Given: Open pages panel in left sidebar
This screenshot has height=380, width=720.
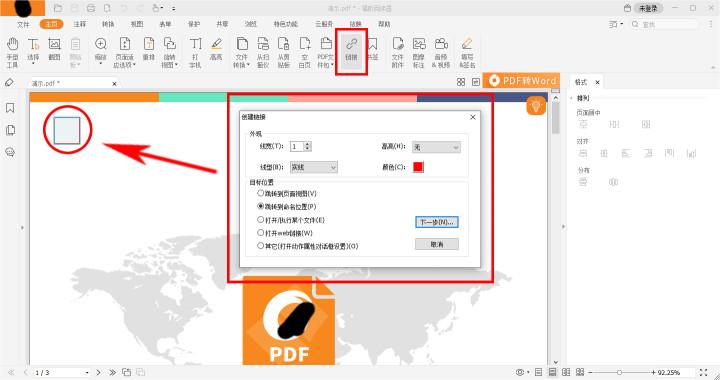Looking at the screenshot, I should [10, 130].
